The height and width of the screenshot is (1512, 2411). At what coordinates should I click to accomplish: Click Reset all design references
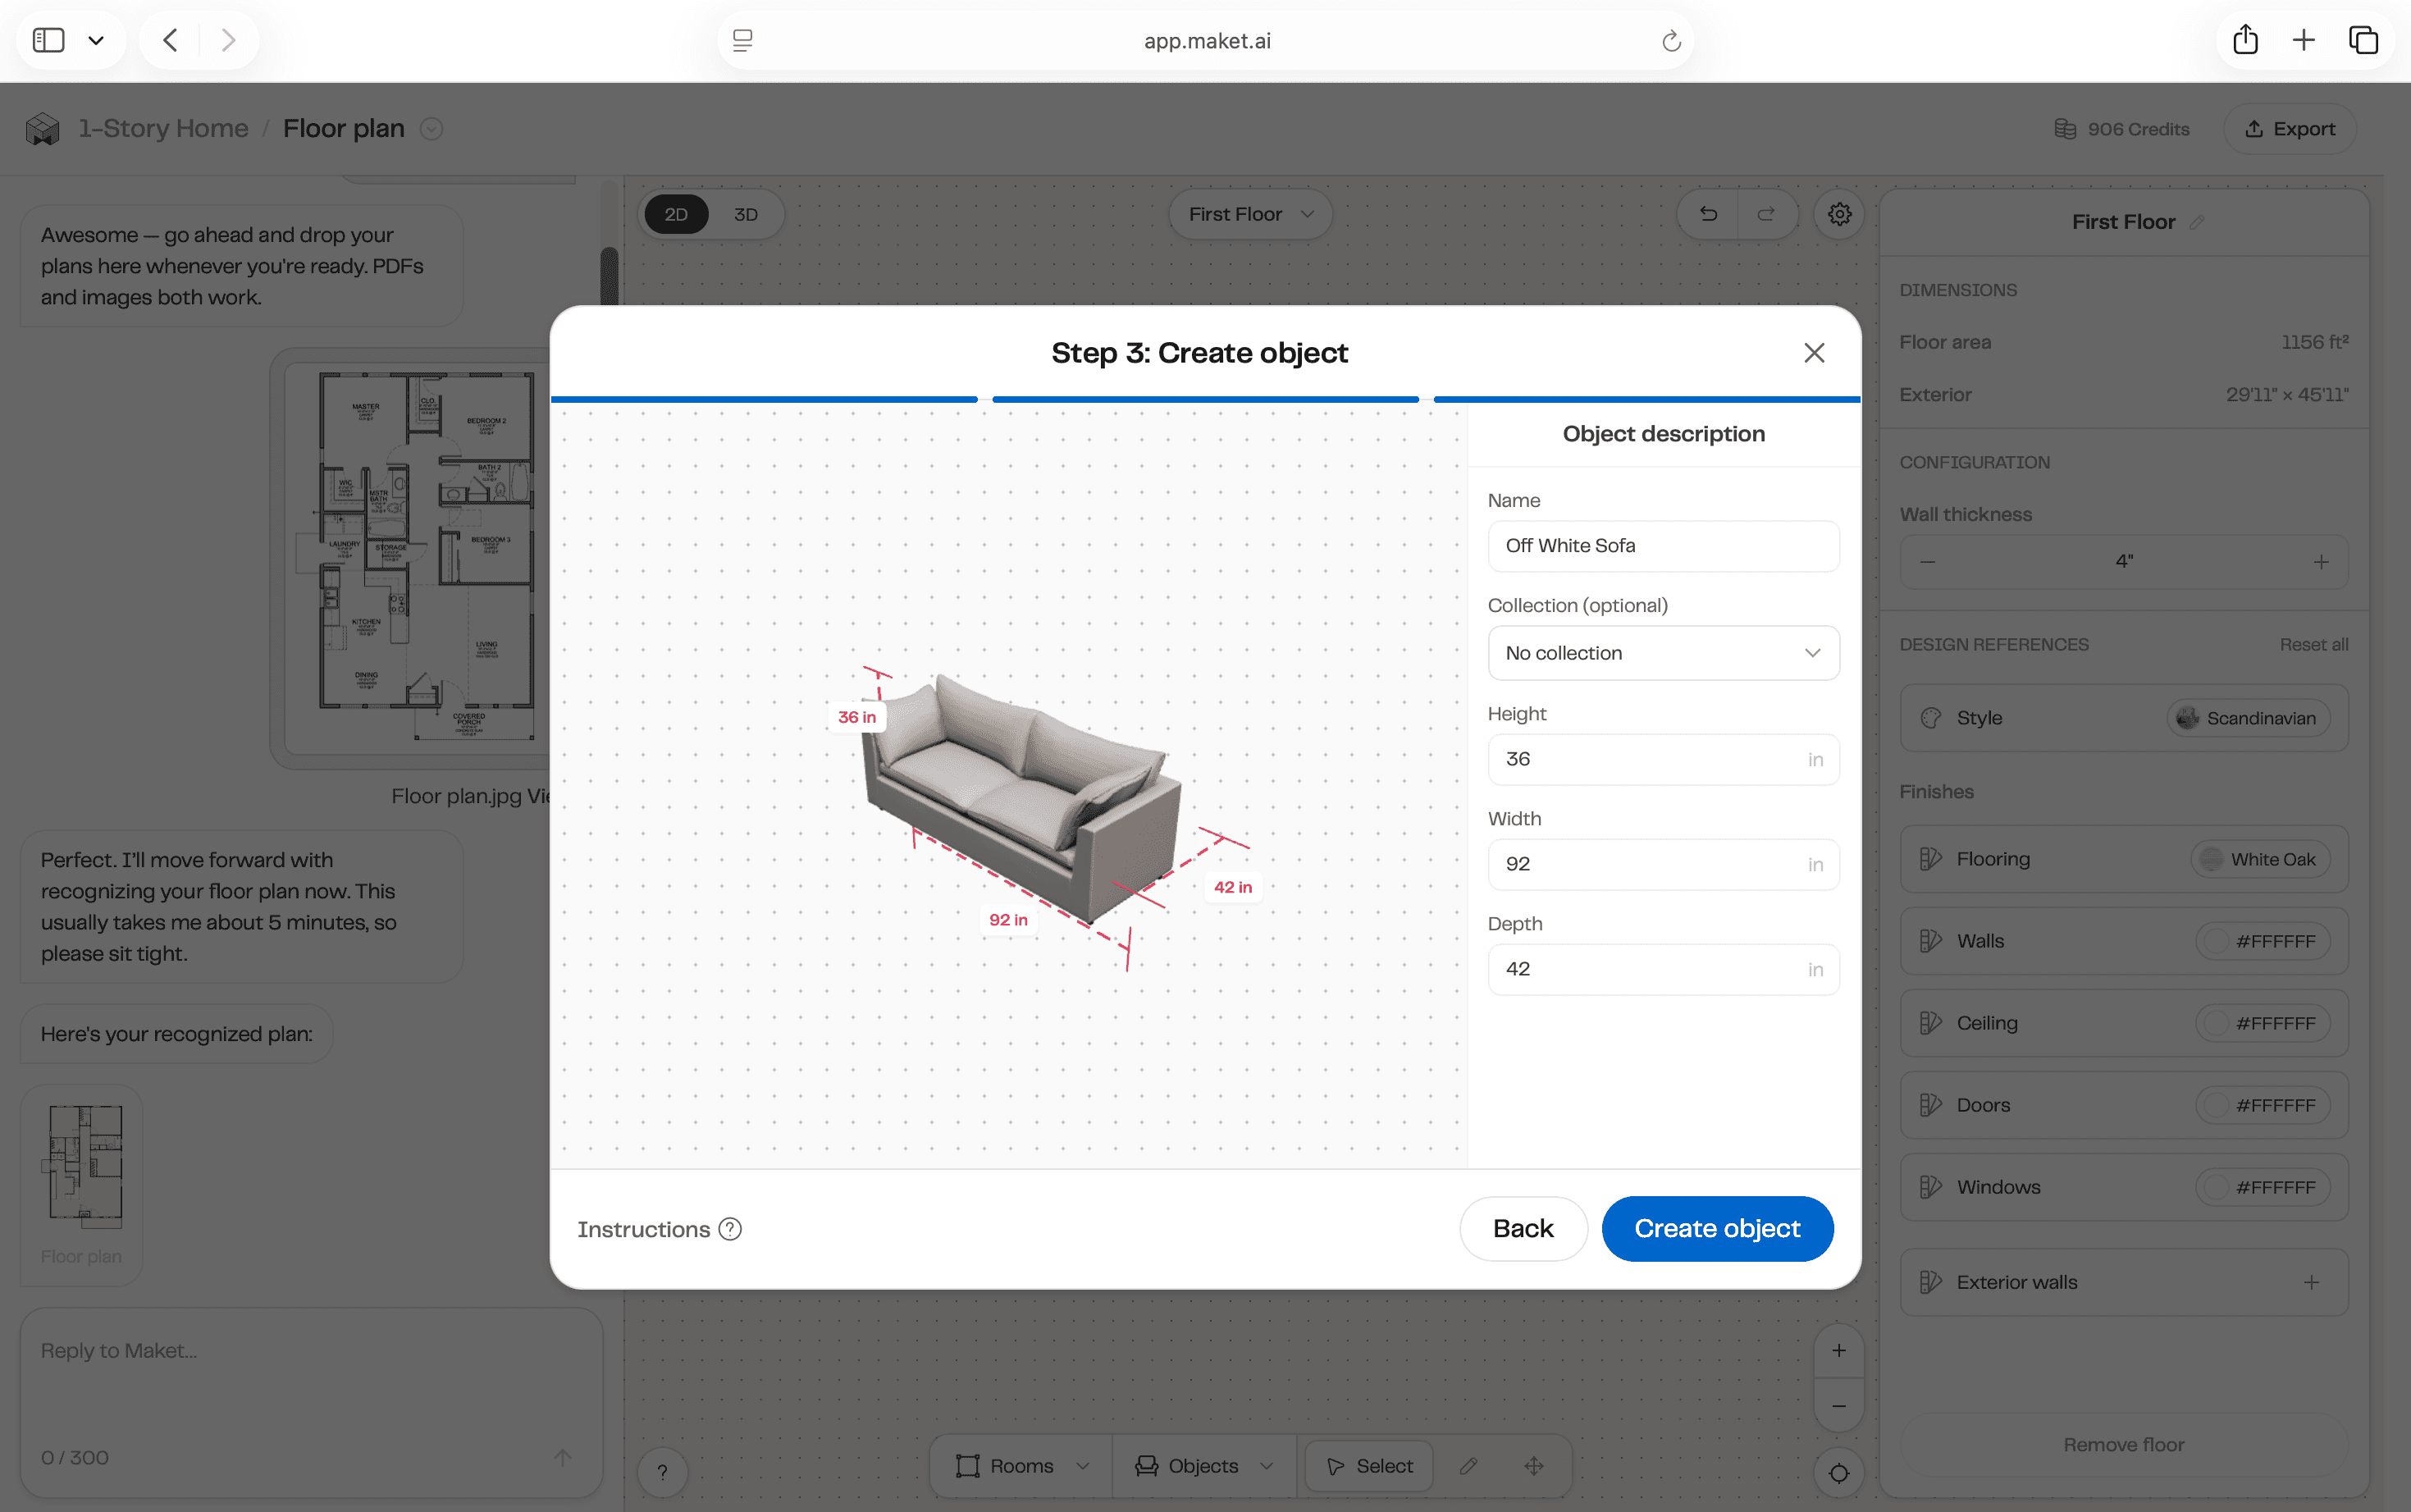(2313, 645)
